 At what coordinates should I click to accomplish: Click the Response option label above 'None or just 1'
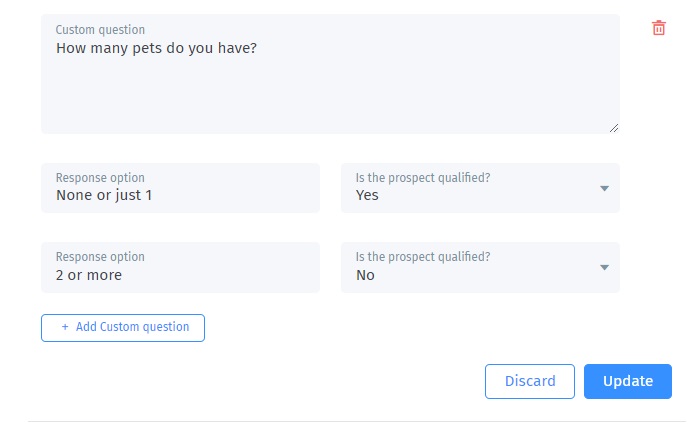(x=100, y=178)
